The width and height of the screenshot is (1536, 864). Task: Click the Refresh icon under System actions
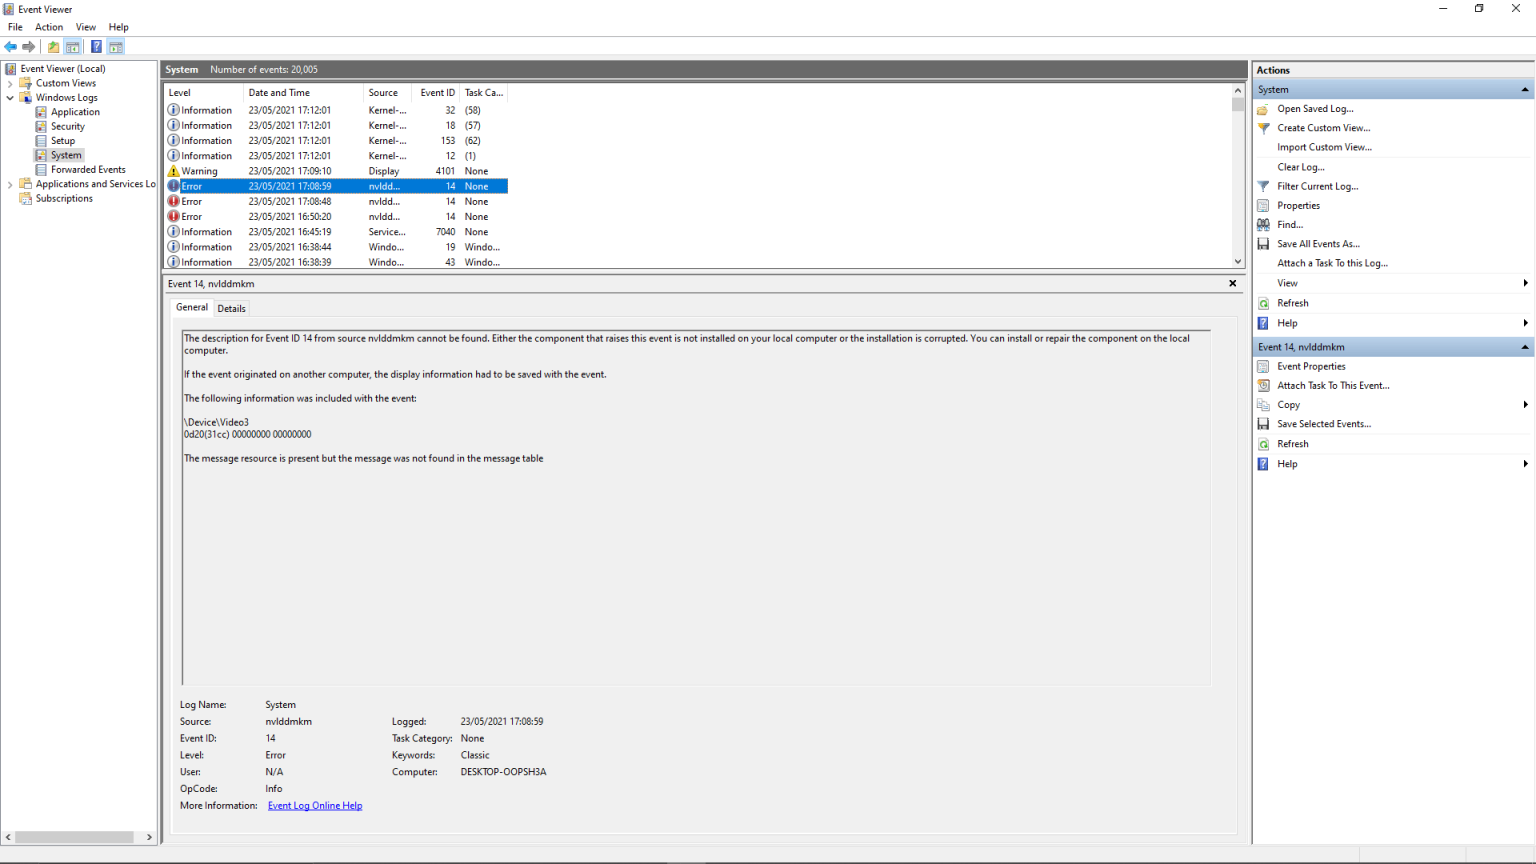tap(1263, 302)
